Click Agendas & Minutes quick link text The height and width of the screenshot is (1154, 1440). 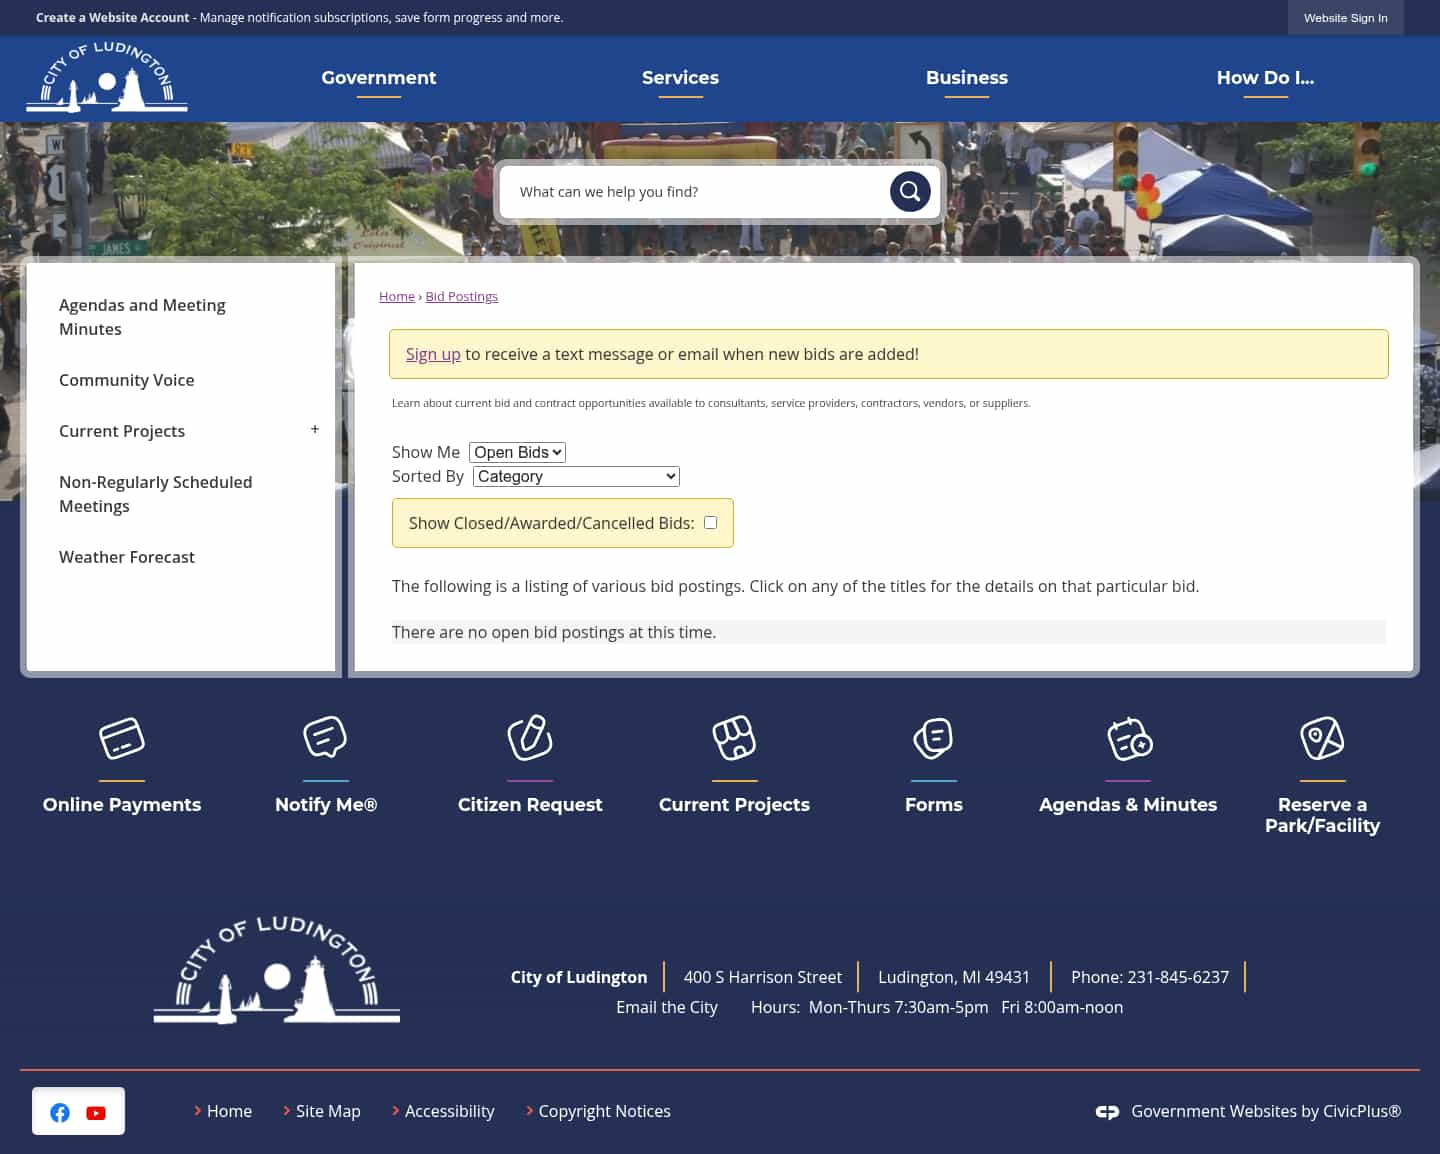[1128, 804]
